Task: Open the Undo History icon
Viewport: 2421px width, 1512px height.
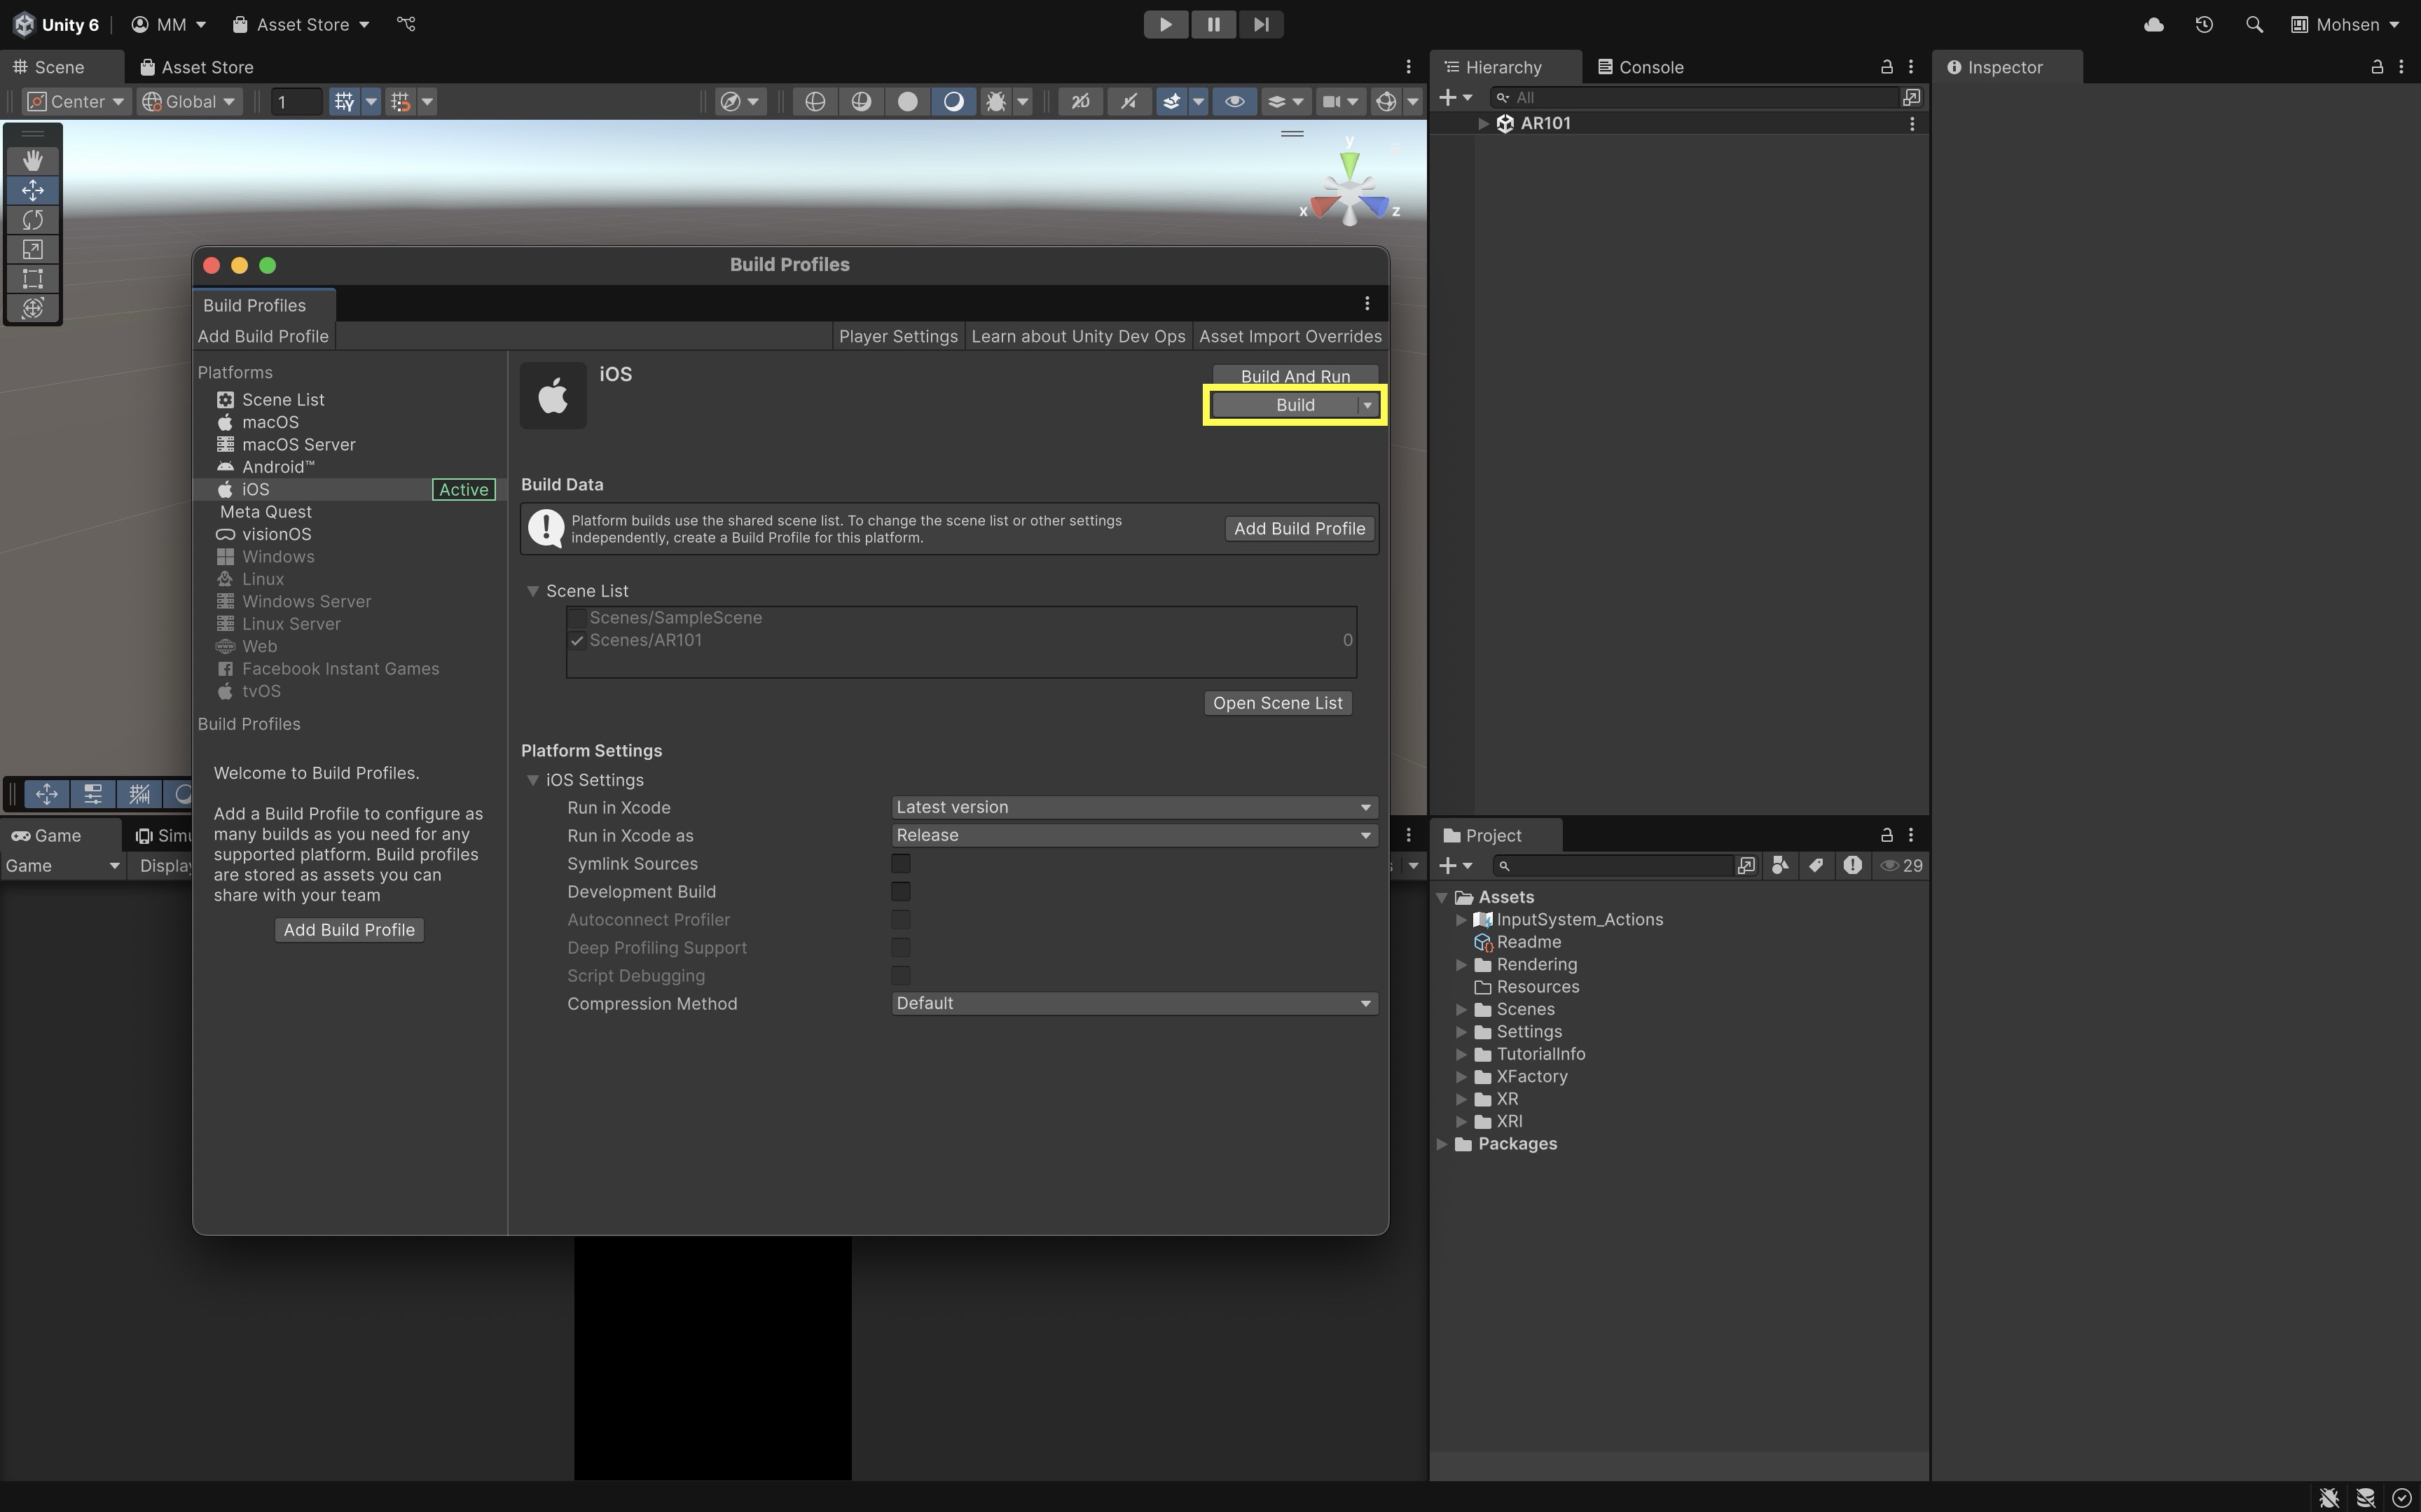Action: tap(2204, 24)
